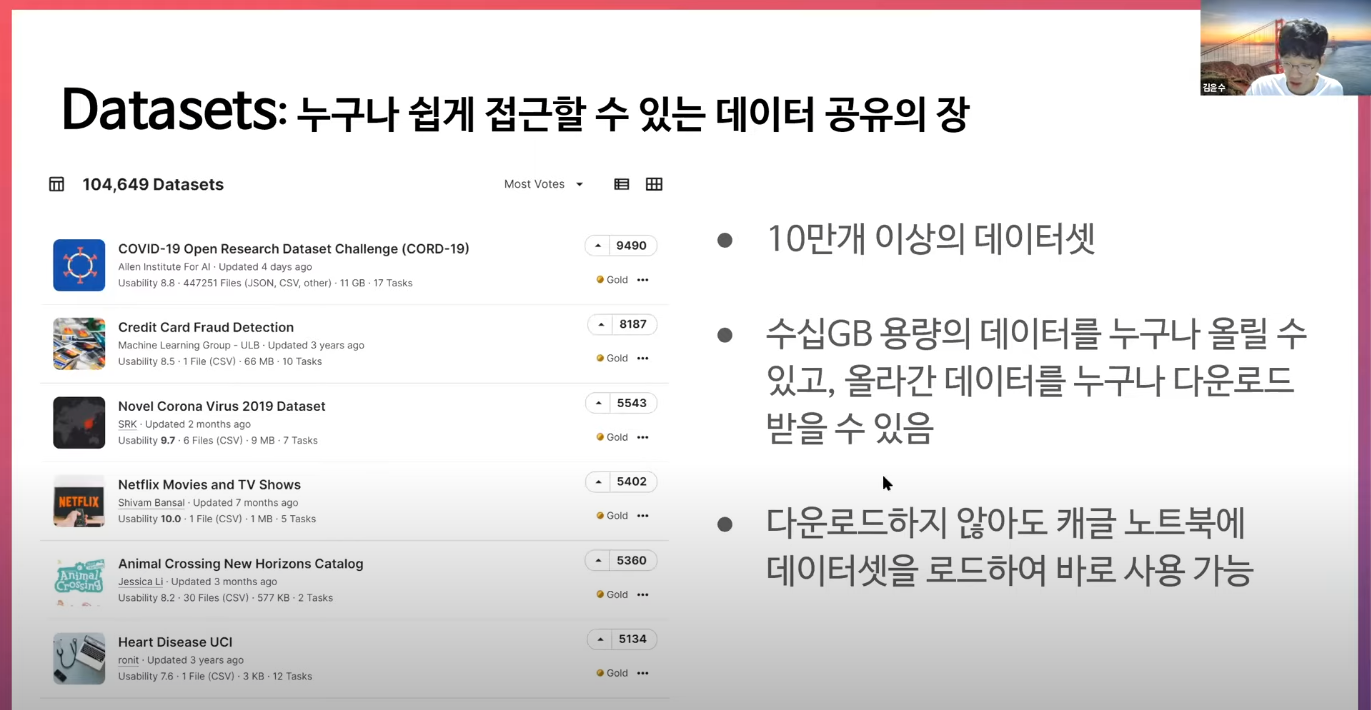Upvote Netflix Movies and TV Shows

pyautogui.click(x=598, y=482)
